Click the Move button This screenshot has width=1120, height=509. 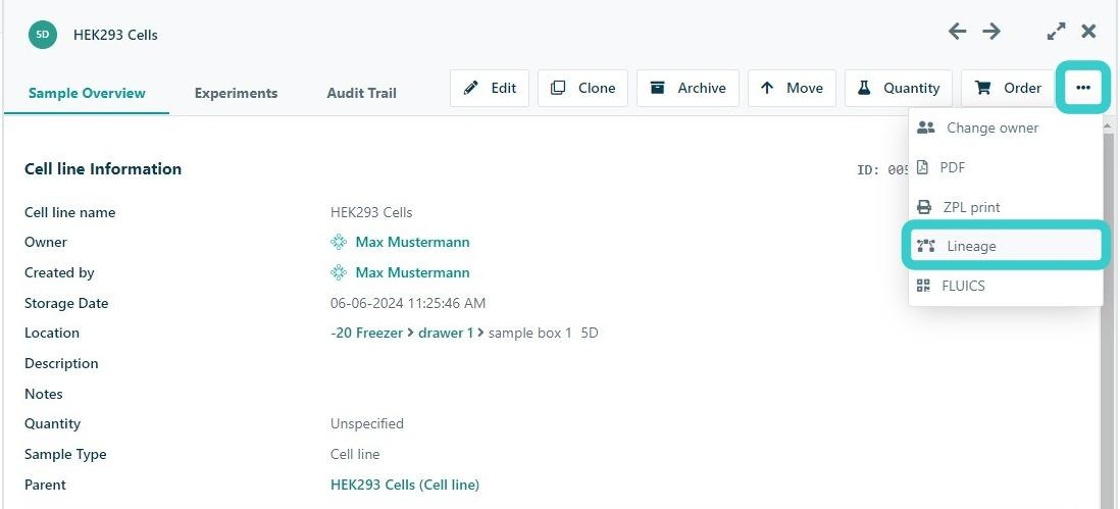(791, 88)
